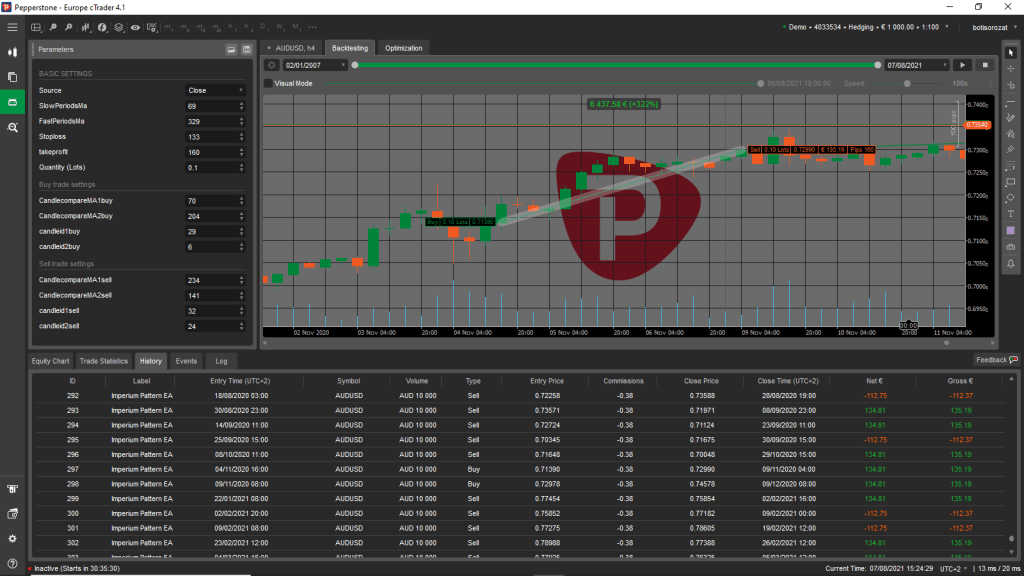1024x576 pixels.
Task: Click the hamburger menu icon
Action: point(12,27)
